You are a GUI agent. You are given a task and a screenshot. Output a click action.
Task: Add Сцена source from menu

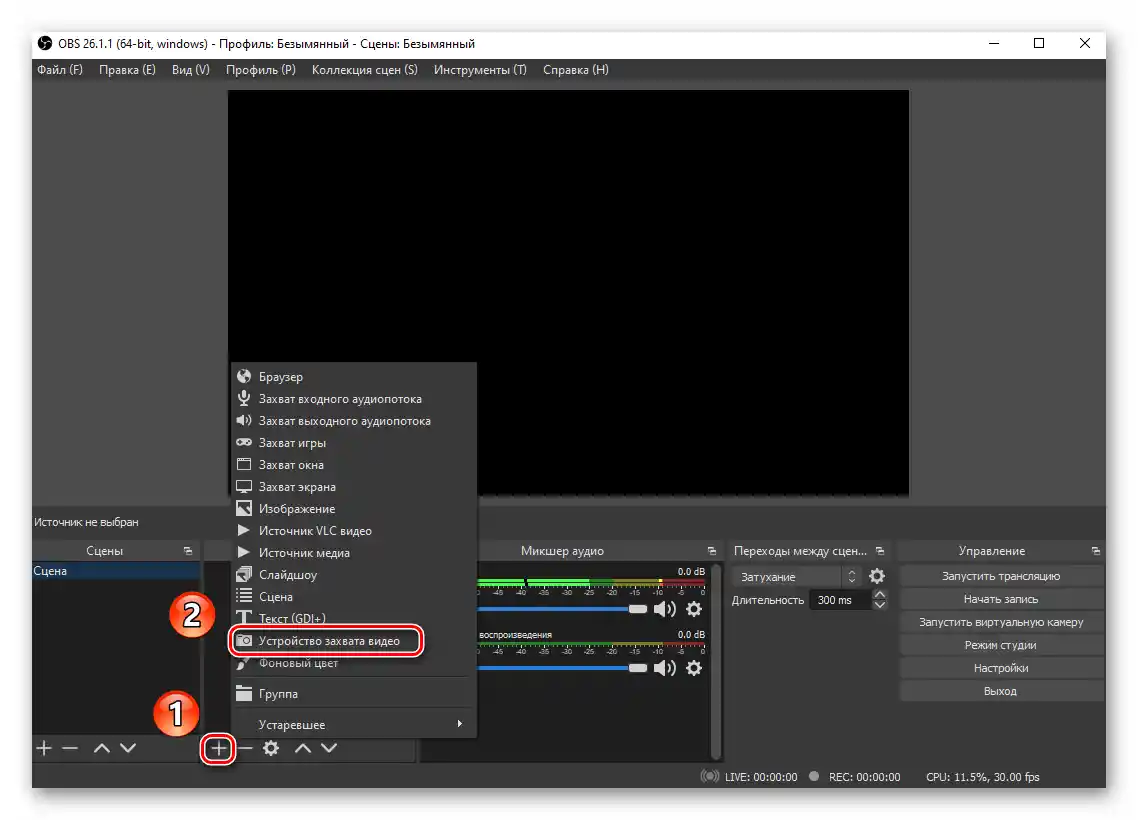pos(353,596)
